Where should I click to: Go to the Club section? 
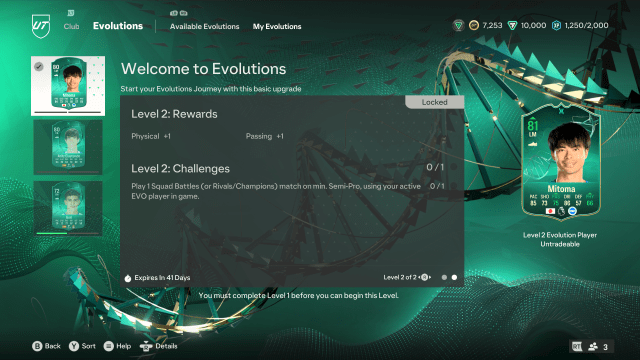click(71, 26)
